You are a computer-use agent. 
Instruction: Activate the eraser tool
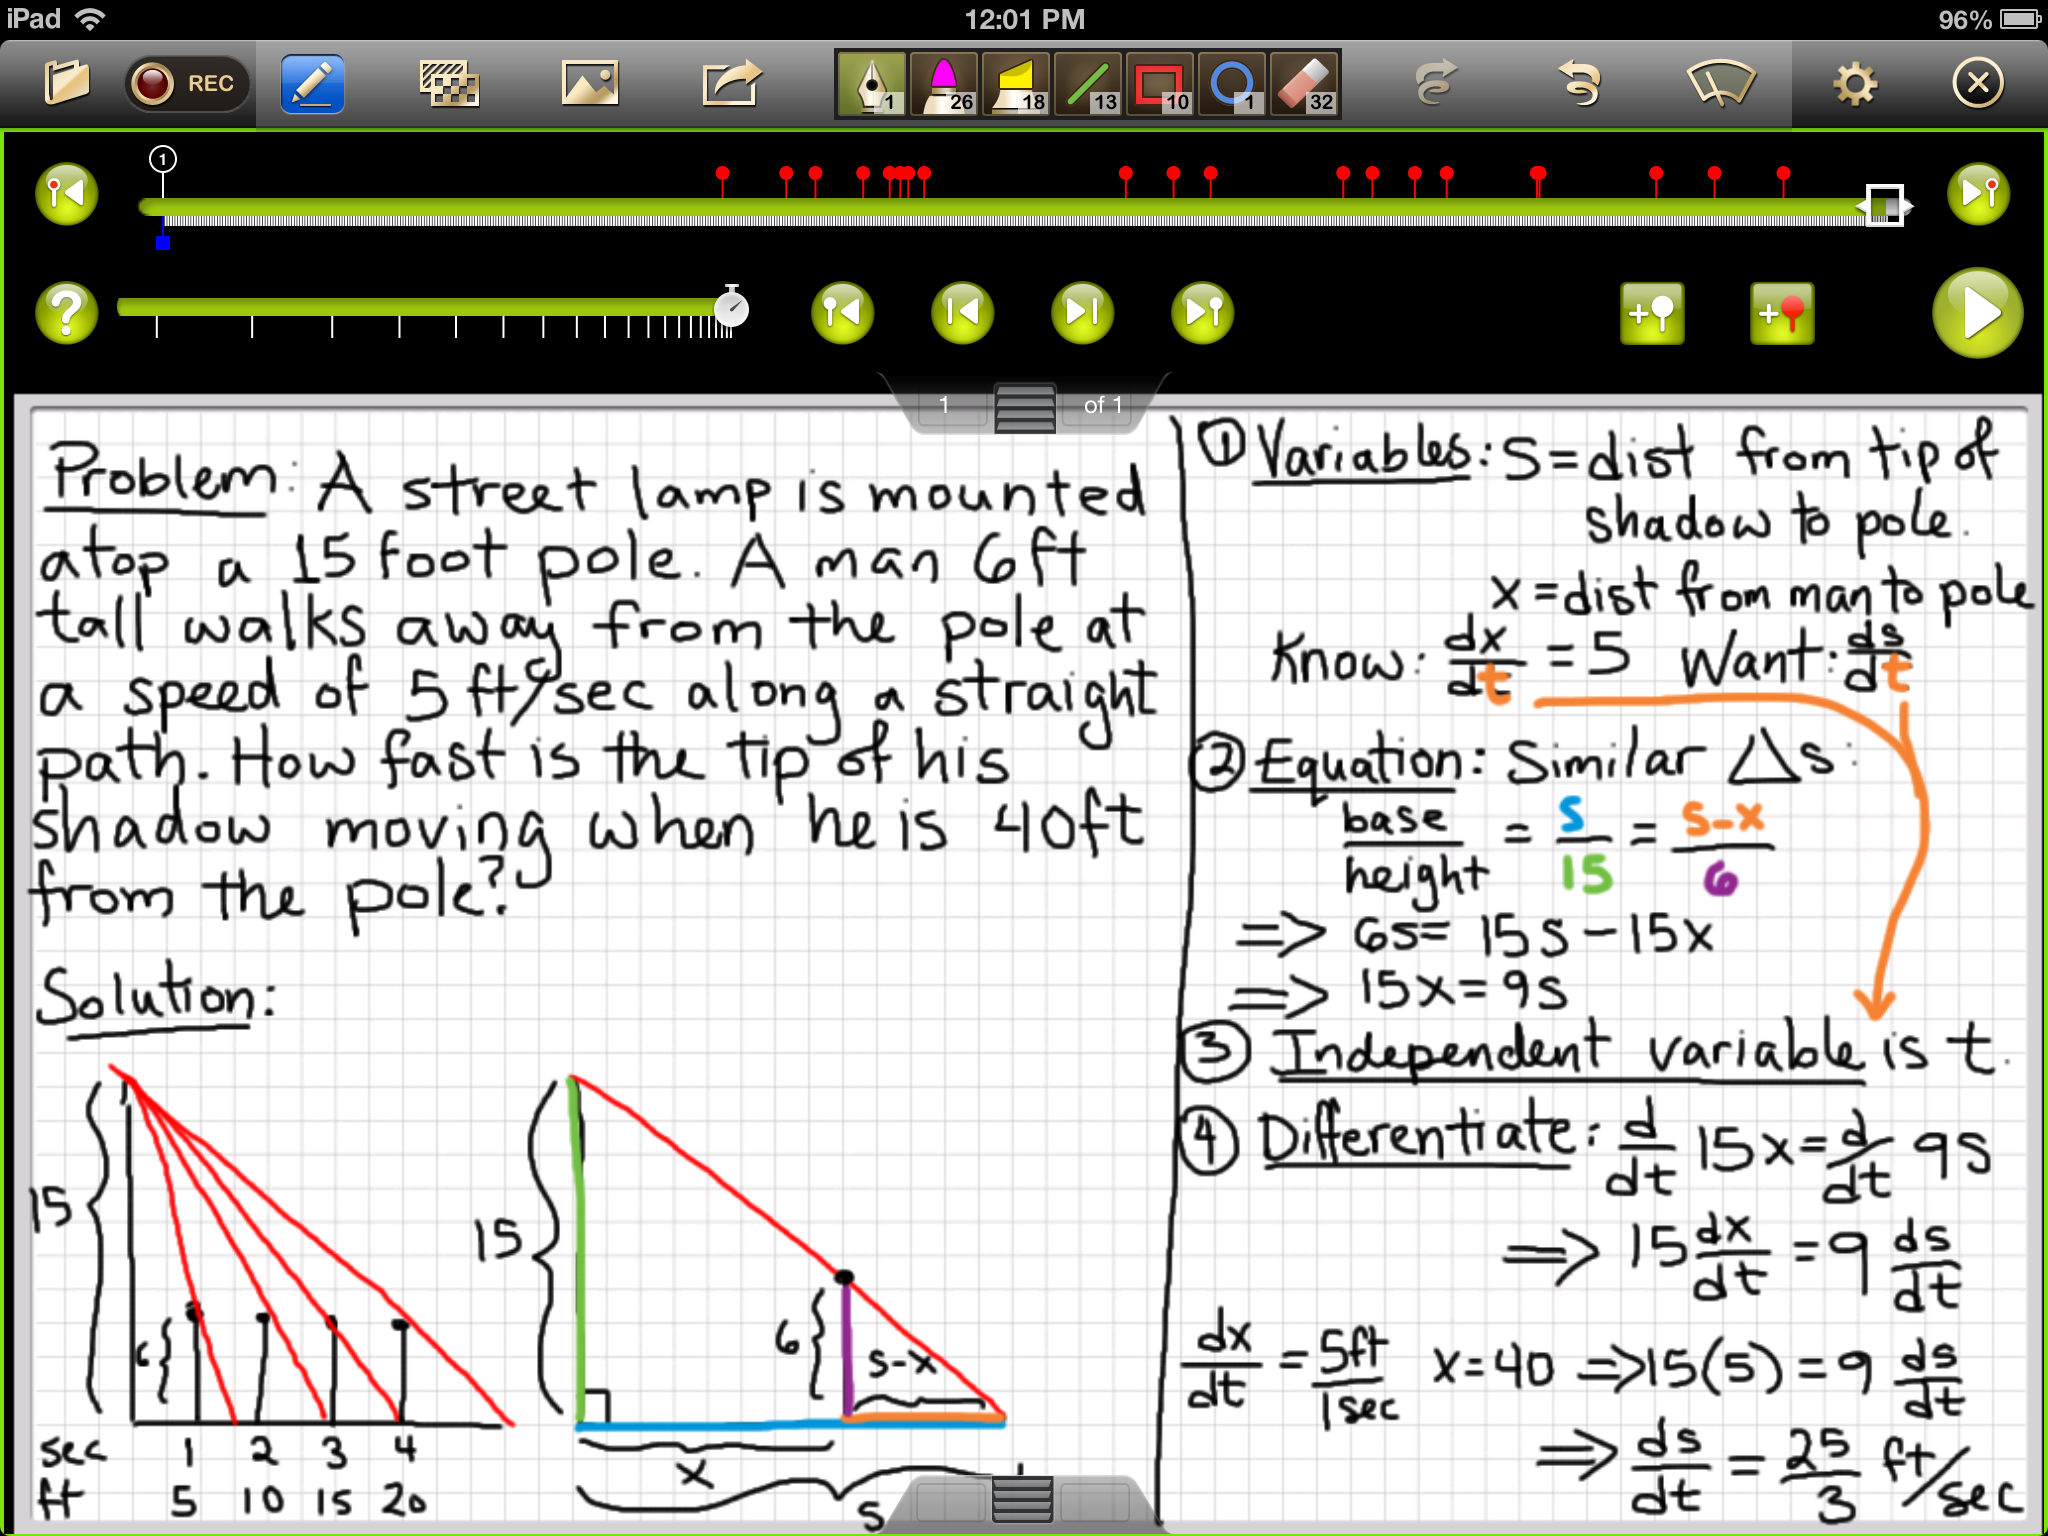point(1305,84)
